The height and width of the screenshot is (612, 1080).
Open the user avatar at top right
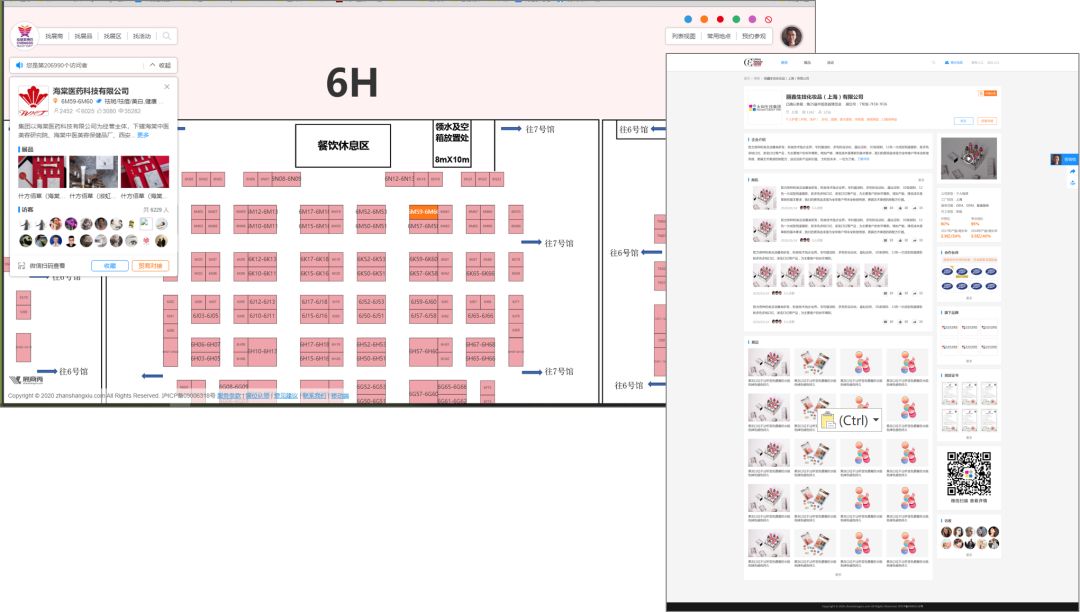[791, 37]
